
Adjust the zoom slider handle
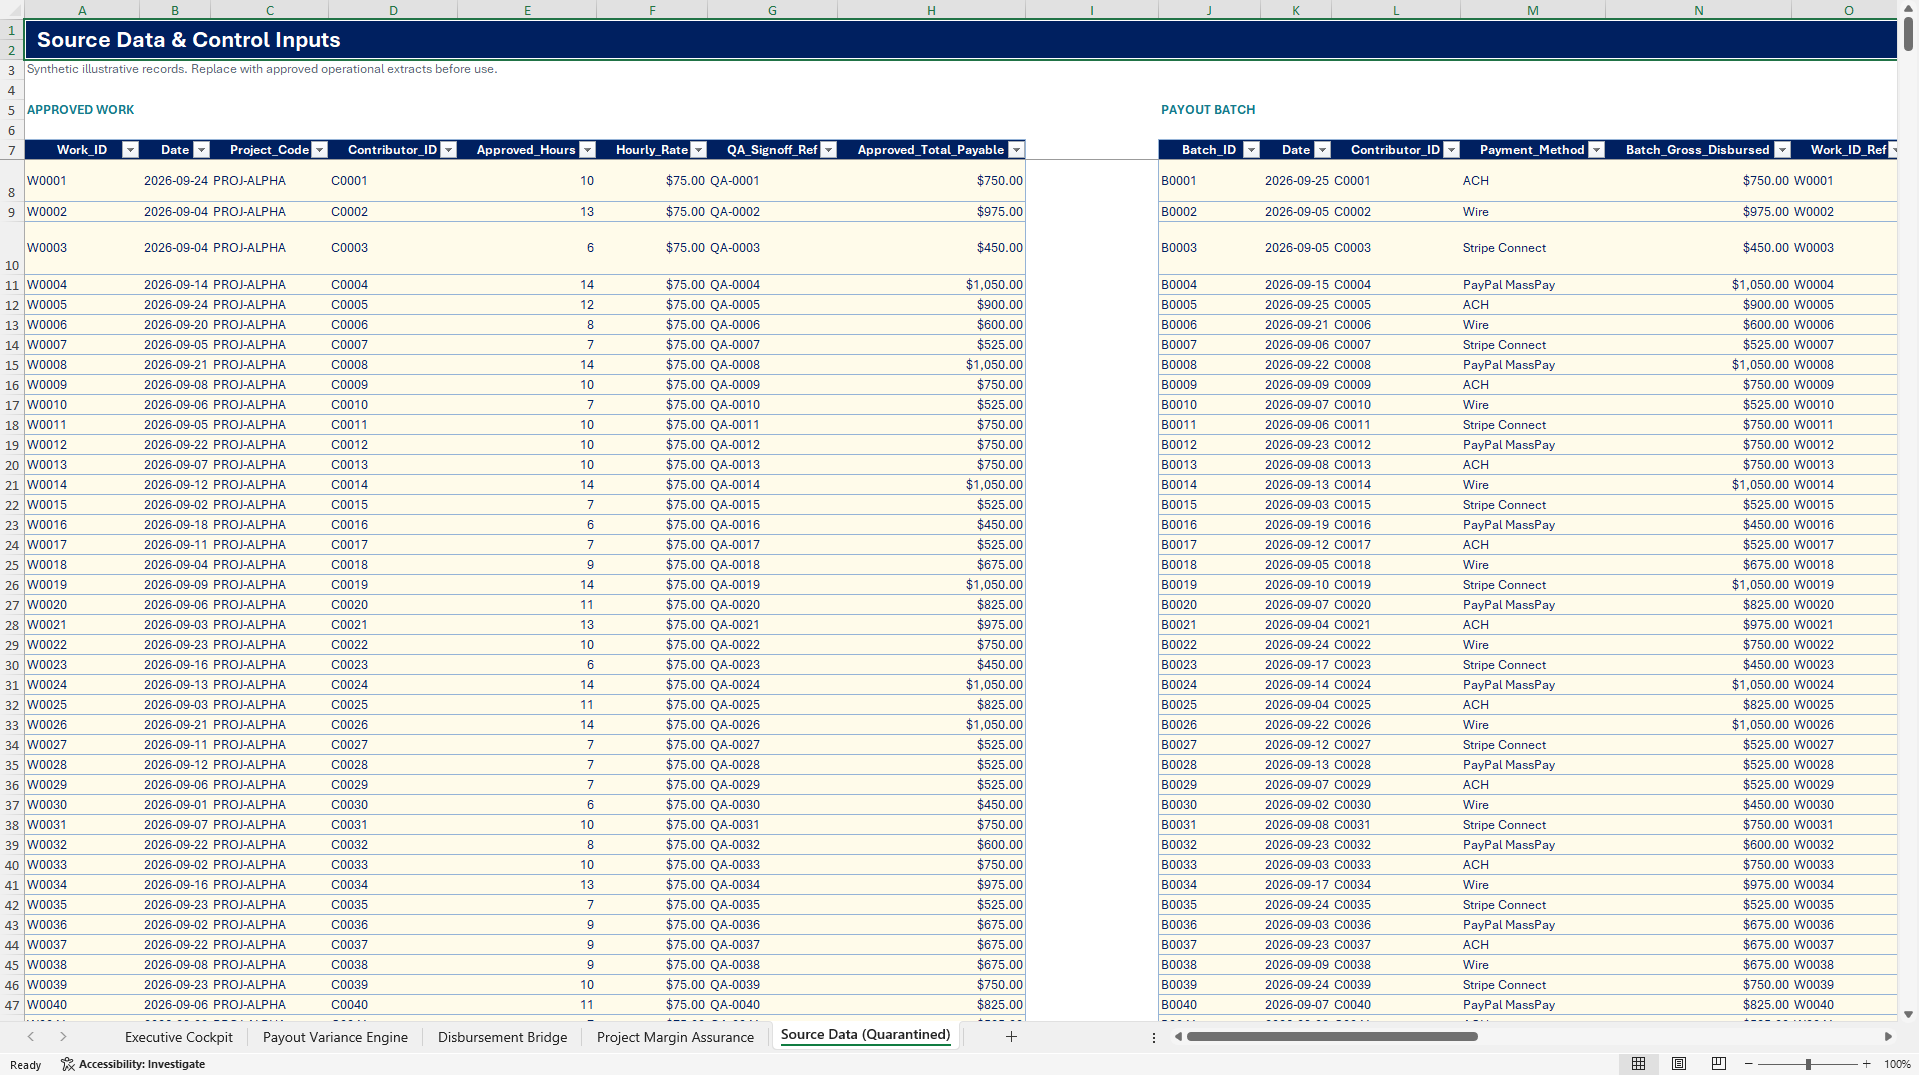coord(1808,1064)
